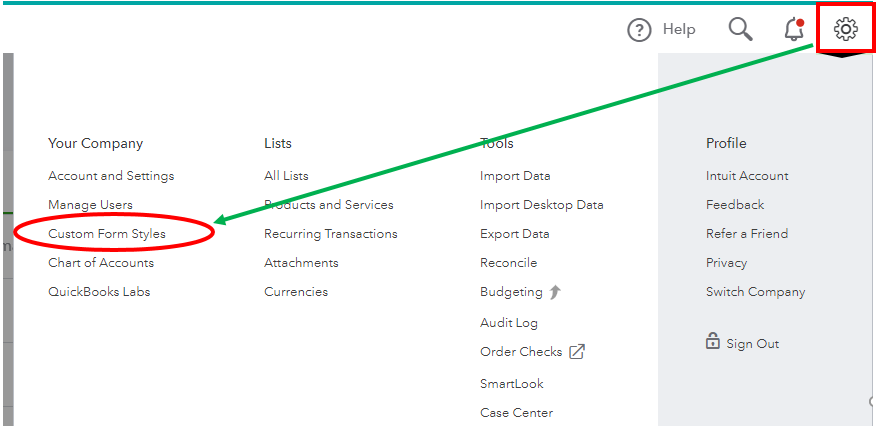Choose Switch Company in Profile
The height and width of the screenshot is (426, 880).
click(x=755, y=292)
